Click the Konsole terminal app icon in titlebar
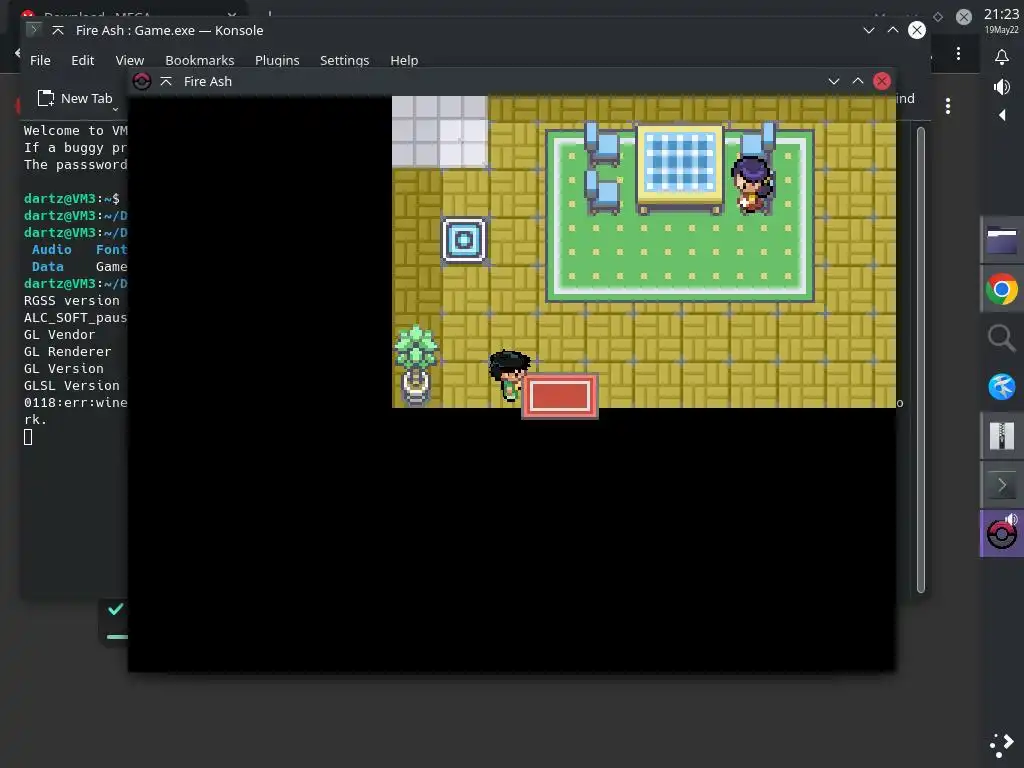Viewport: 1024px width, 768px height. [33, 30]
